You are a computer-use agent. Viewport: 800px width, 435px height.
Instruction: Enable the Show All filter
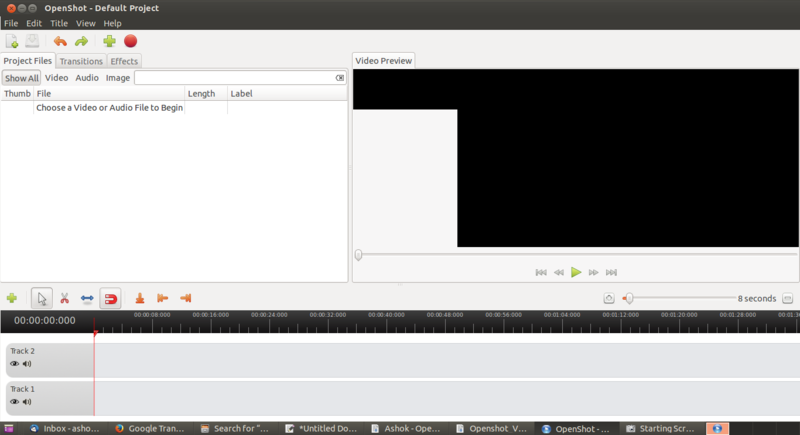[21, 78]
